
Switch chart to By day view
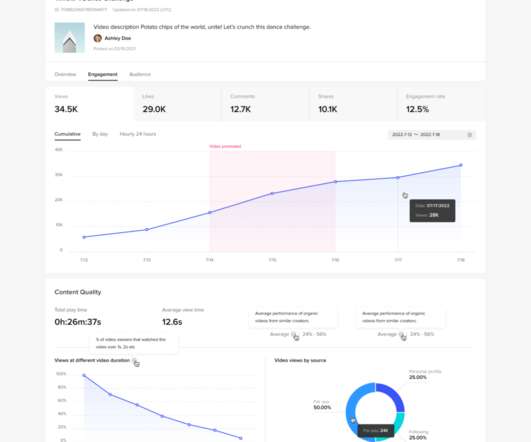[100, 134]
